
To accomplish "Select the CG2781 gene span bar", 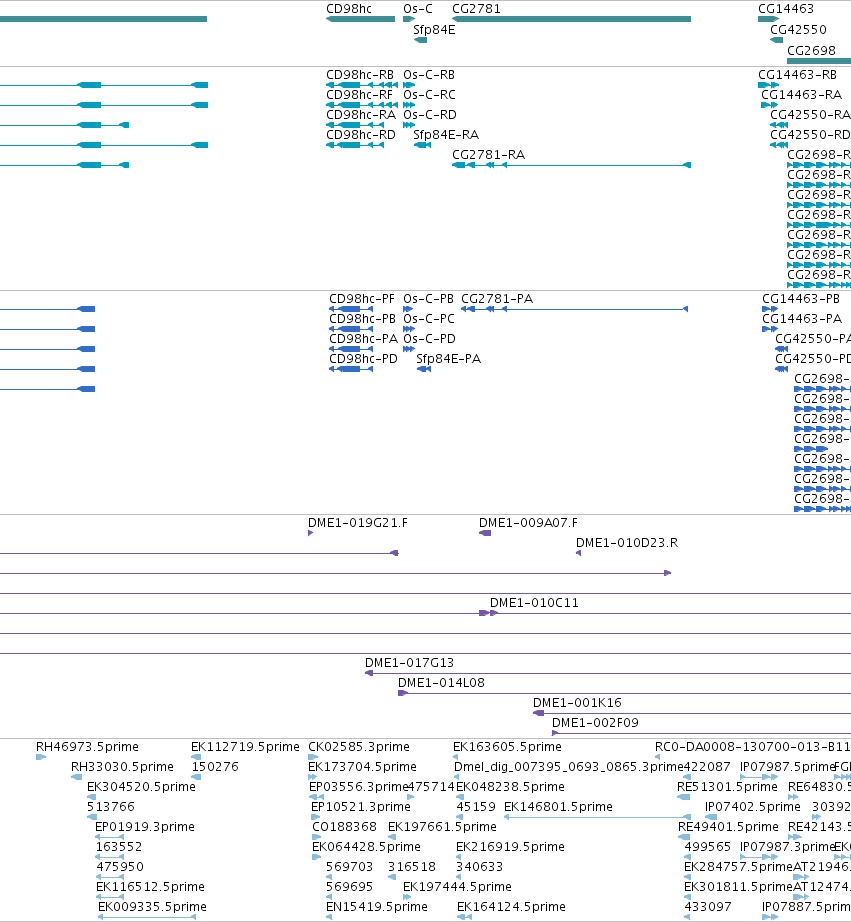I will pyautogui.click(x=571, y=19).
